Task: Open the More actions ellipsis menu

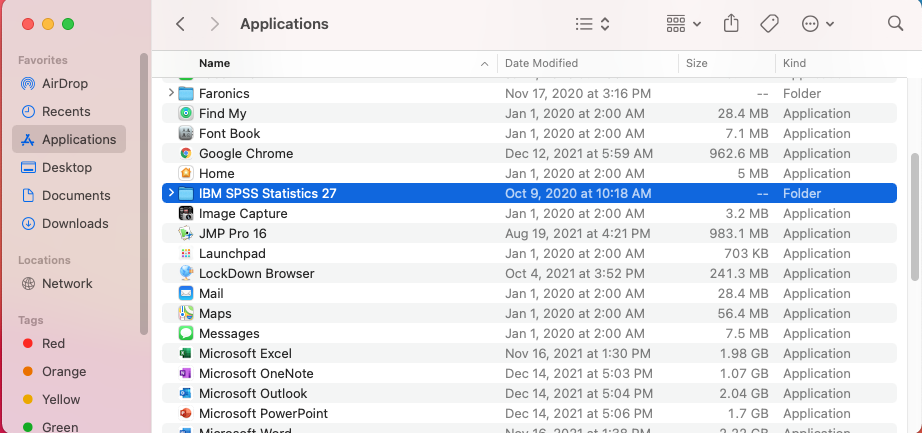Action: (x=818, y=23)
